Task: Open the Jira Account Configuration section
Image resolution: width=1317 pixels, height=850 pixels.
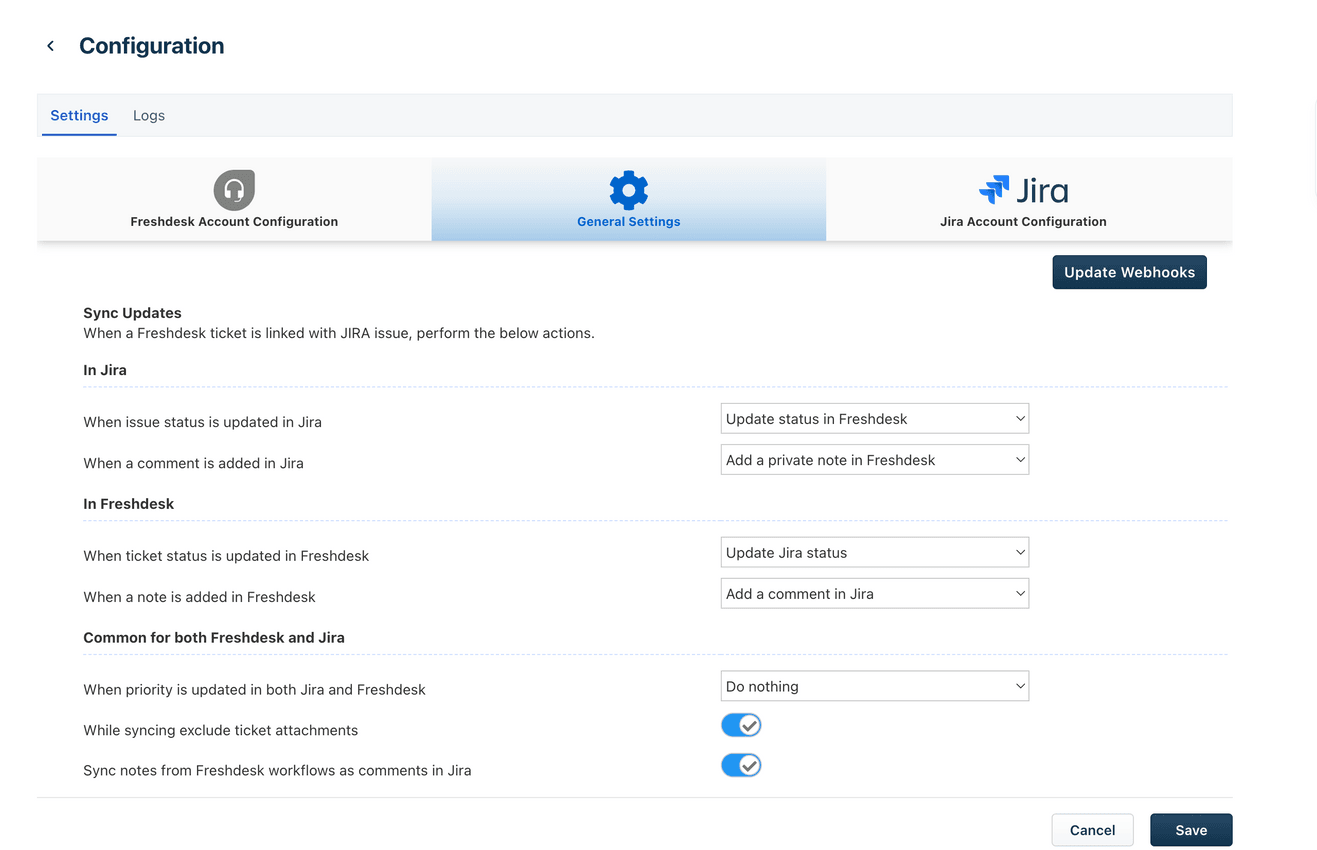Action: click(1023, 221)
